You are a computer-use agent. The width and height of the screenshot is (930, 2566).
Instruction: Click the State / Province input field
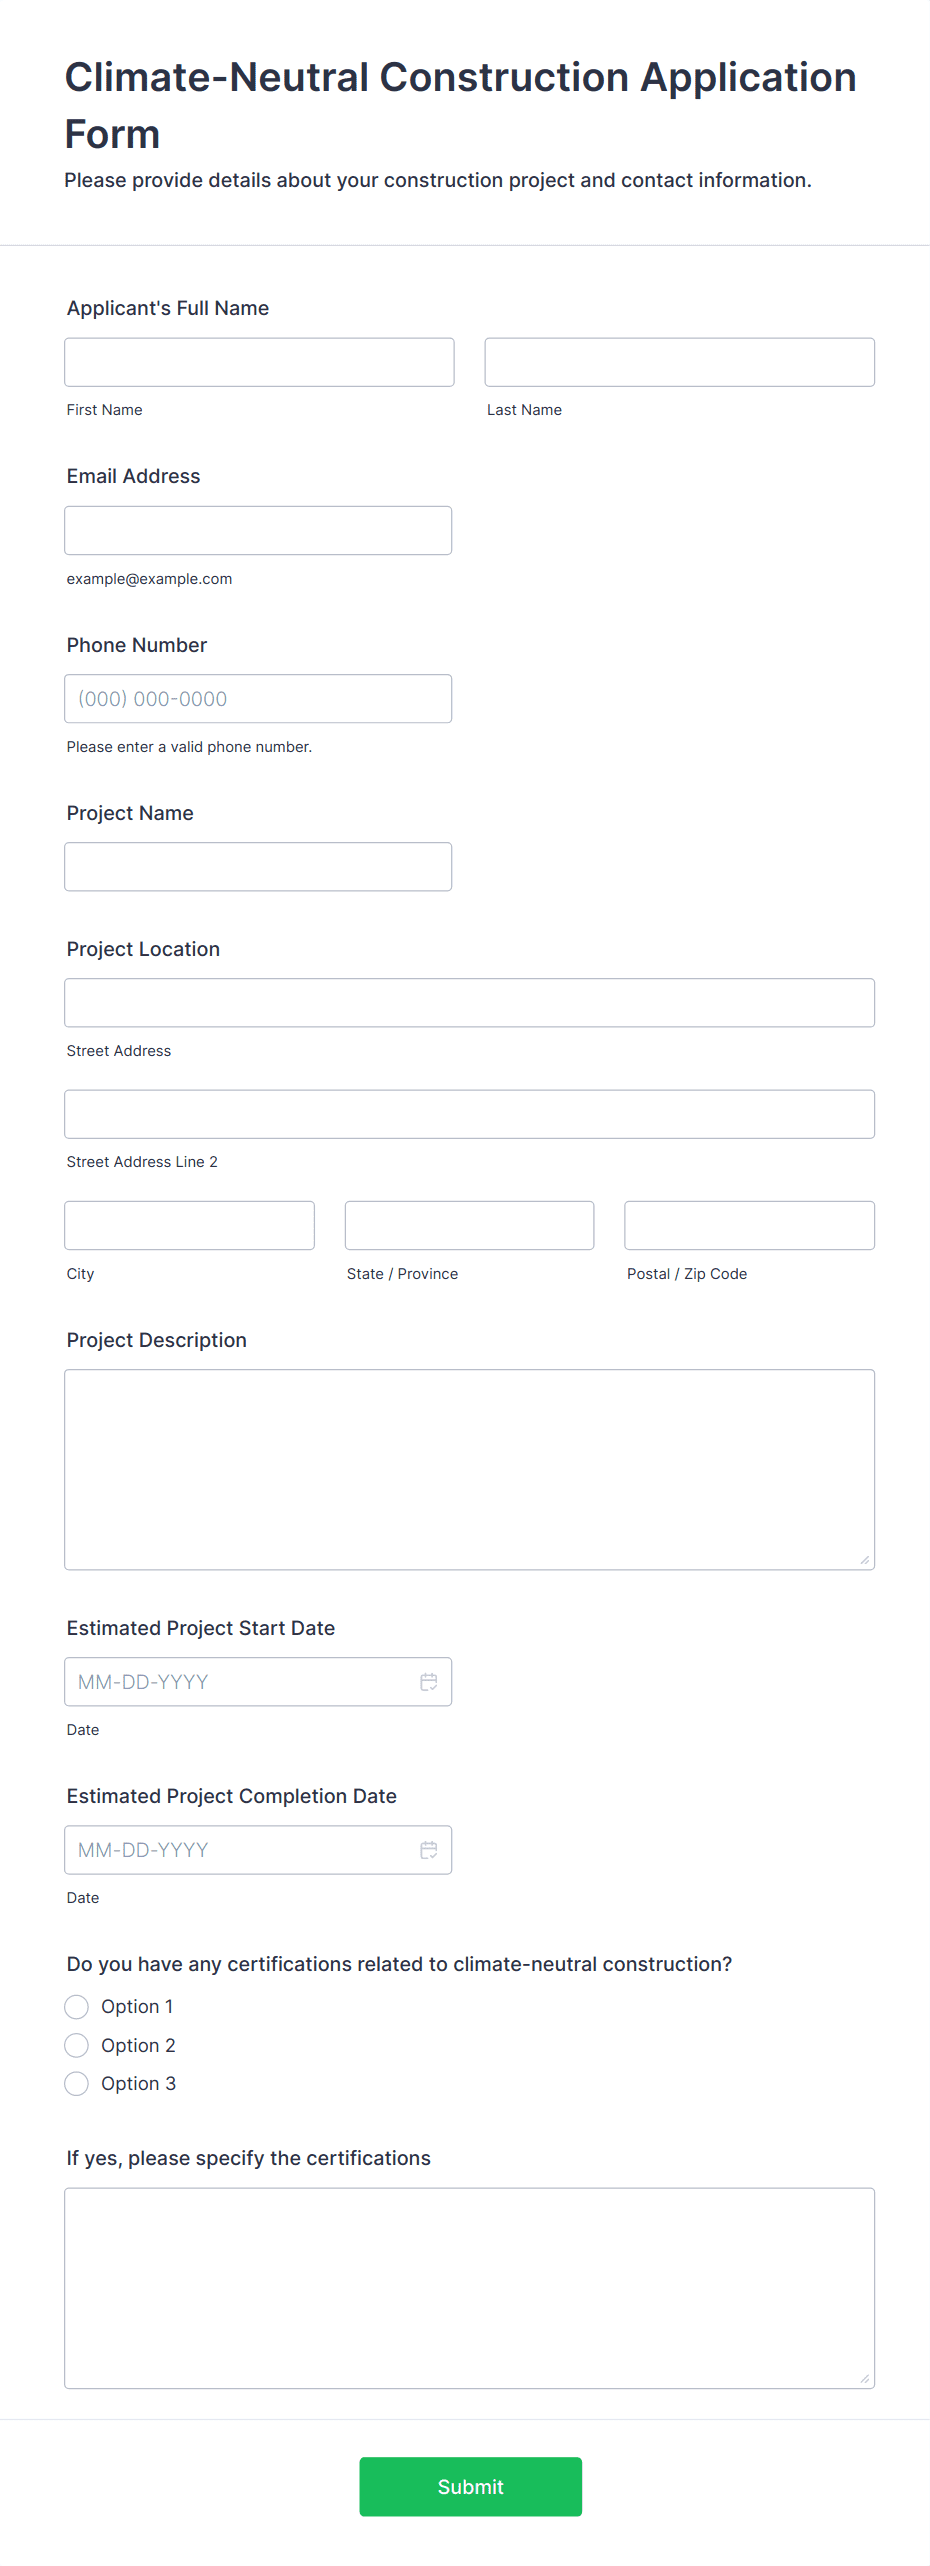(469, 1225)
